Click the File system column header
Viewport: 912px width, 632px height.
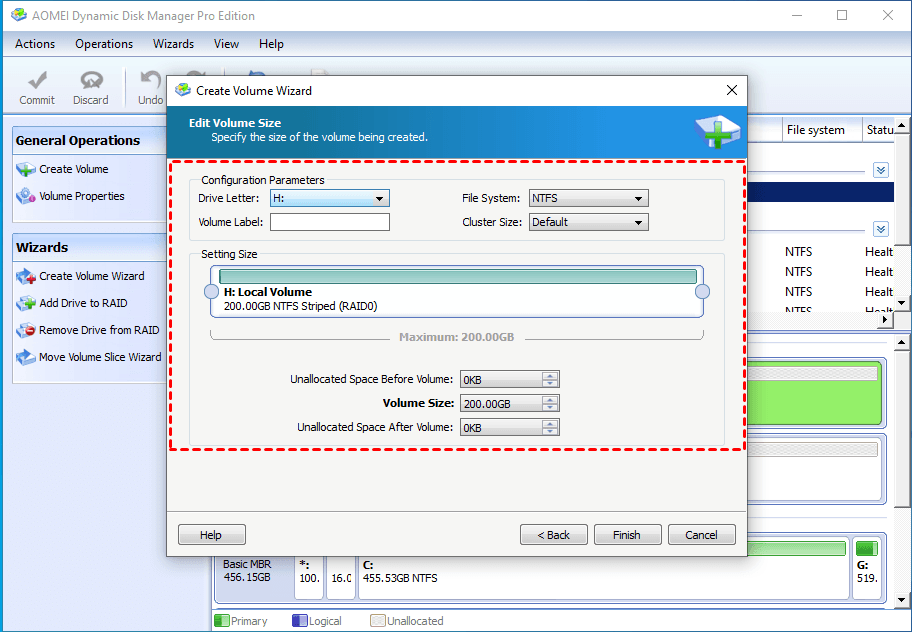[822, 130]
